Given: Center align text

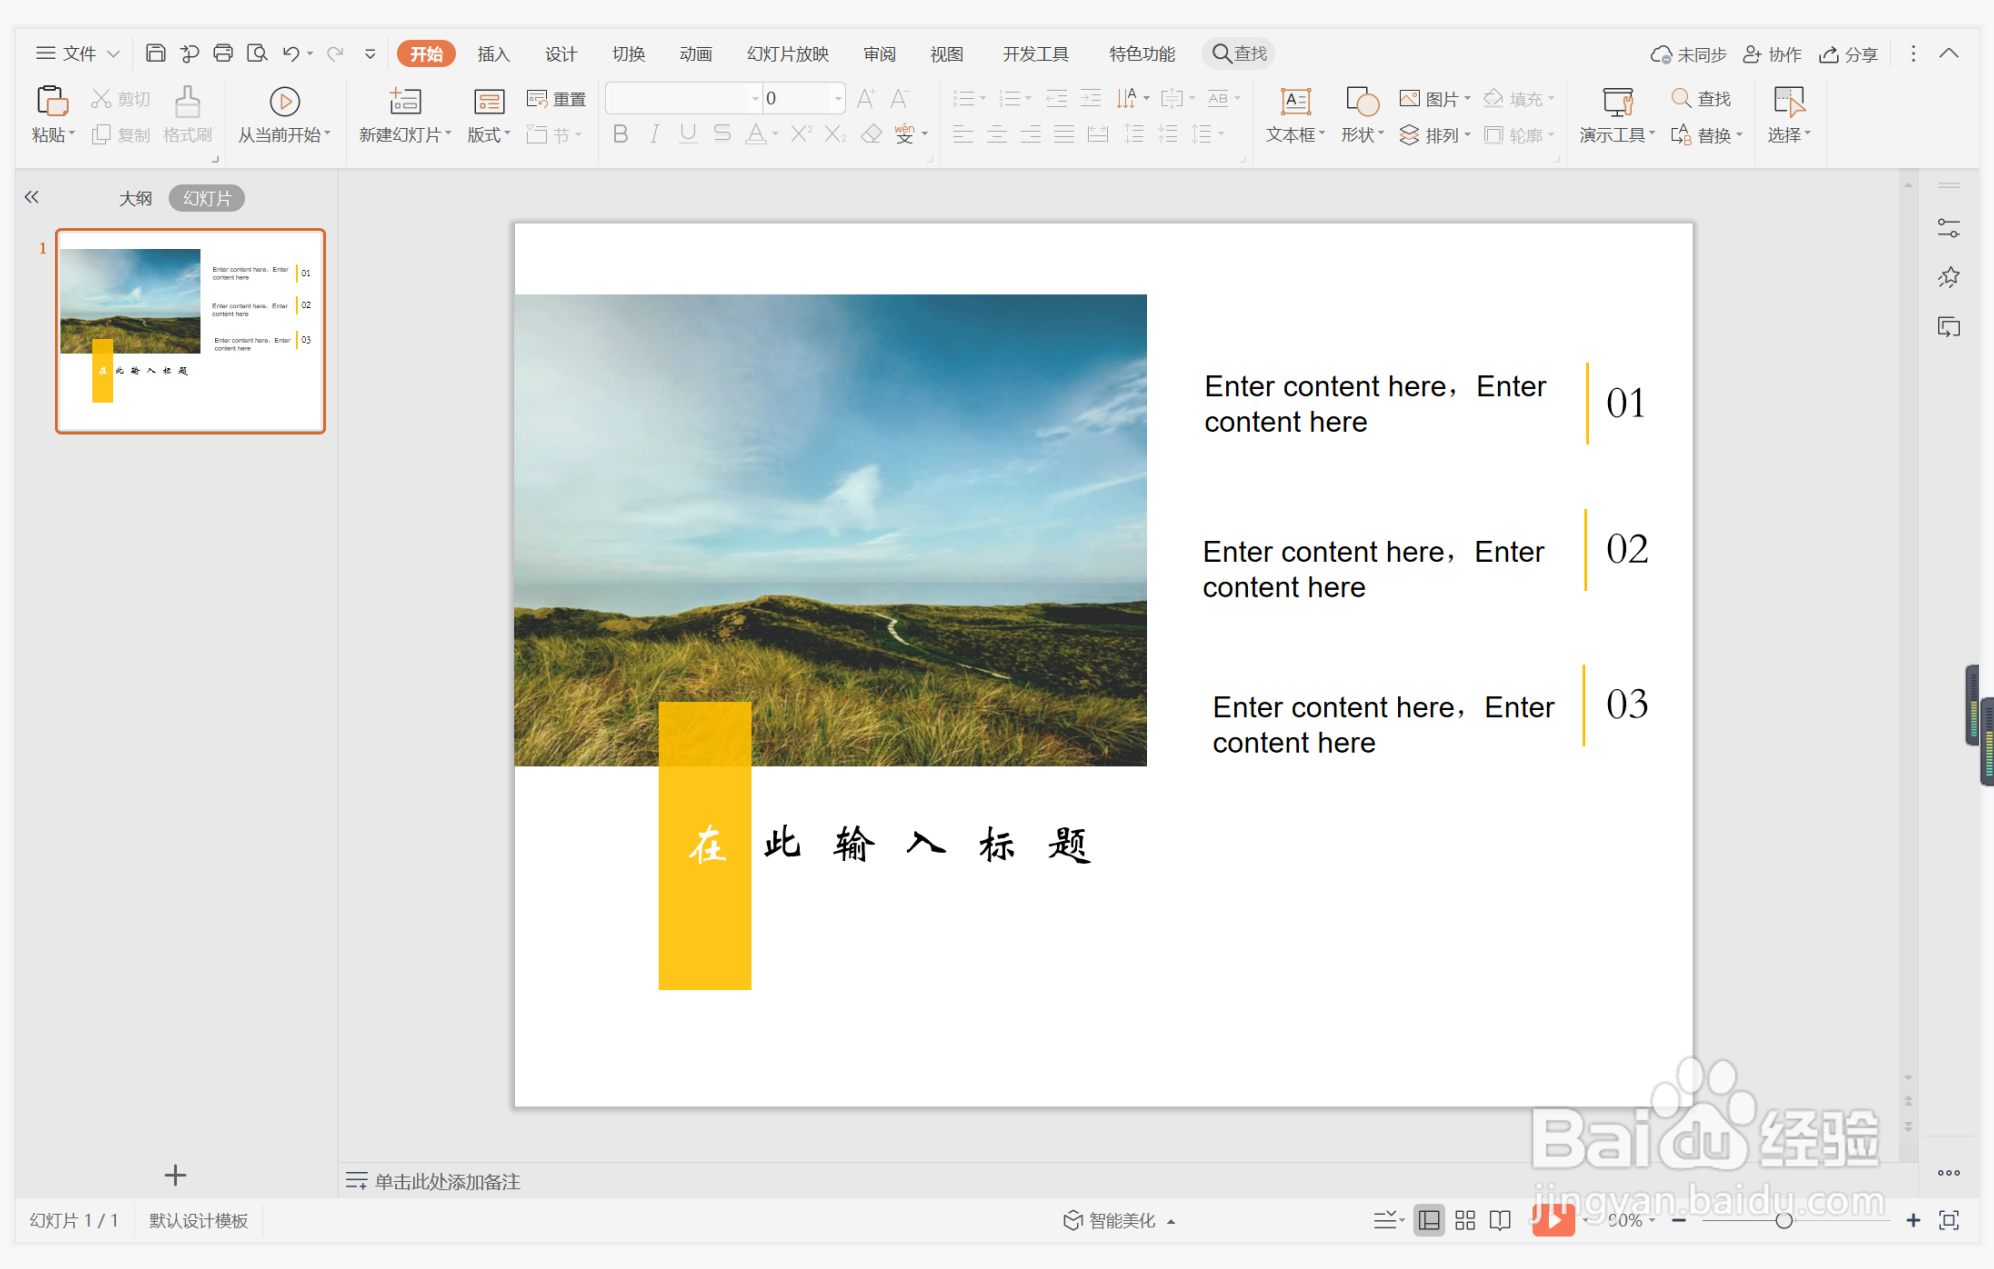Looking at the screenshot, I should pos(997,134).
